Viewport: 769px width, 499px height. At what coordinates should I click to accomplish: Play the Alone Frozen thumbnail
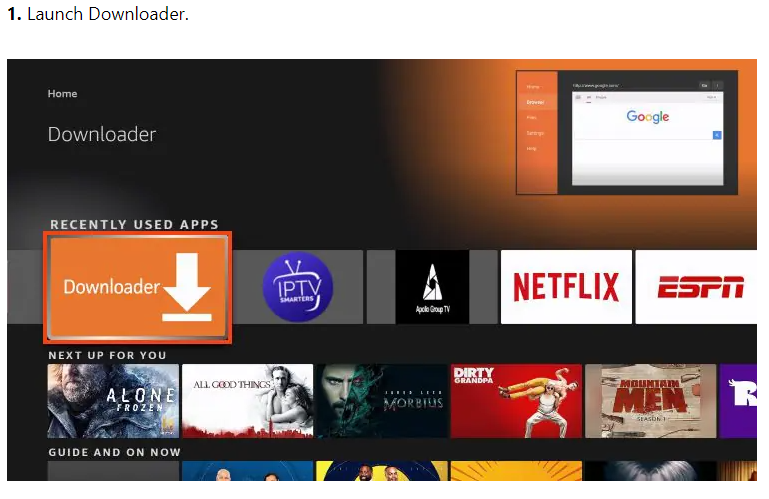[113, 401]
